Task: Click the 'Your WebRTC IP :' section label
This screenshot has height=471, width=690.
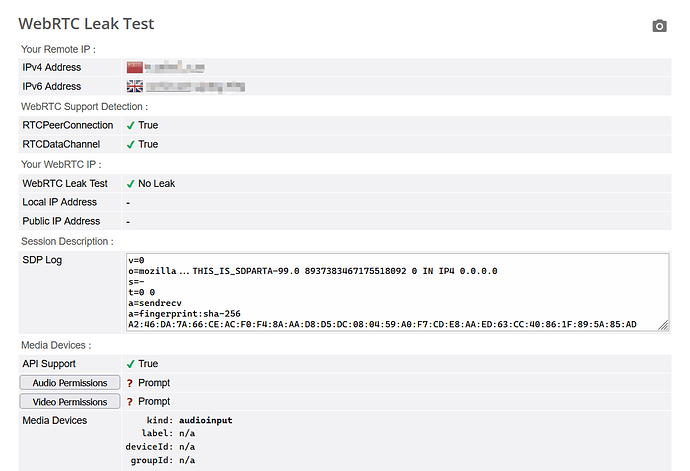Action: [x=61, y=164]
